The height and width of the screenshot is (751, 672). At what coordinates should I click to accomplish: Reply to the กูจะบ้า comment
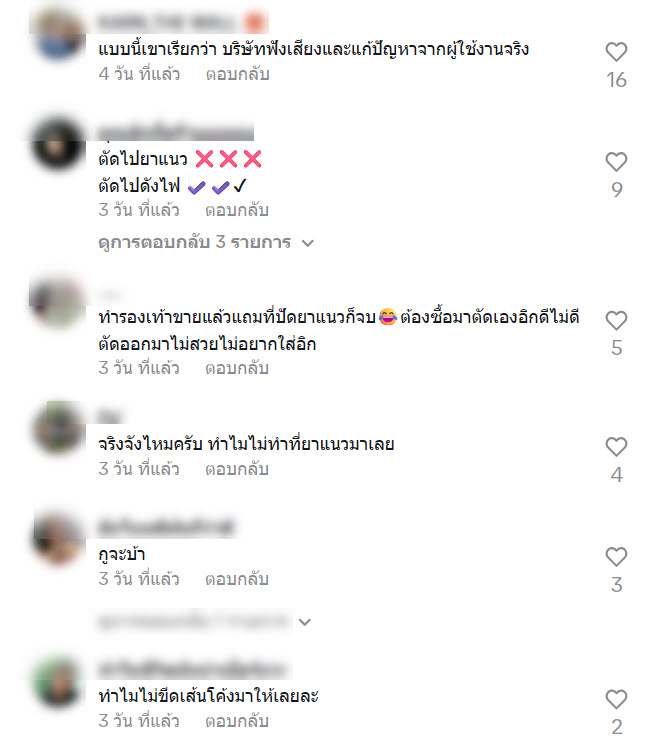[x=237, y=579]
